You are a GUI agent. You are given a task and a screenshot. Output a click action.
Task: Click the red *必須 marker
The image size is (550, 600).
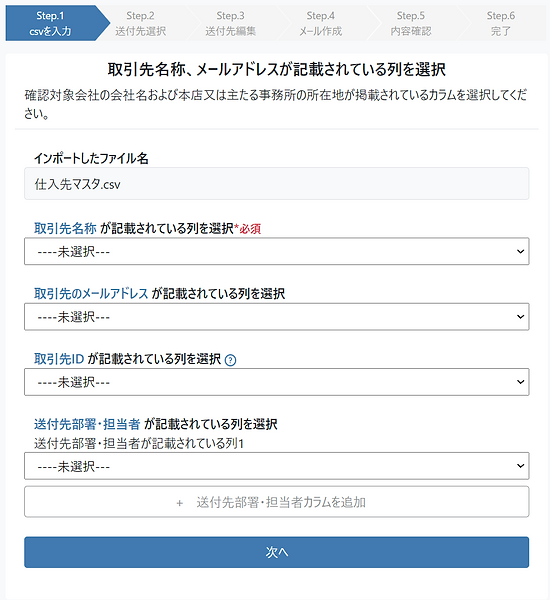248,229
